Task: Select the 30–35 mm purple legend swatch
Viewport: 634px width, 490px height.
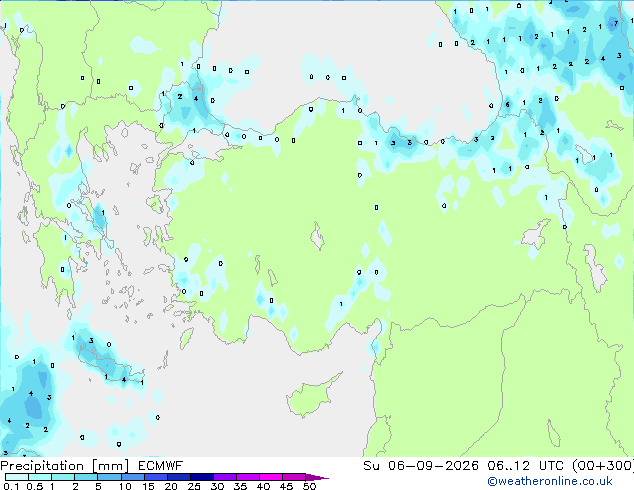Action: (224, 477)
